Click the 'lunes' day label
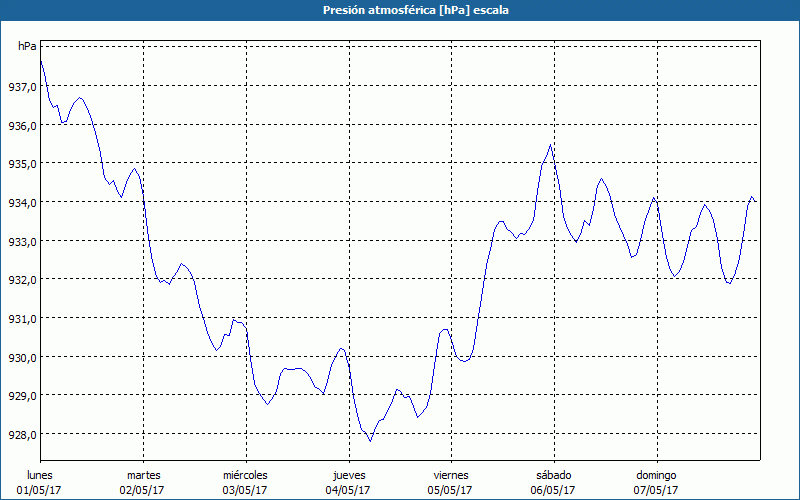Viewport: 800px width, 500px height. pos(40,475)
